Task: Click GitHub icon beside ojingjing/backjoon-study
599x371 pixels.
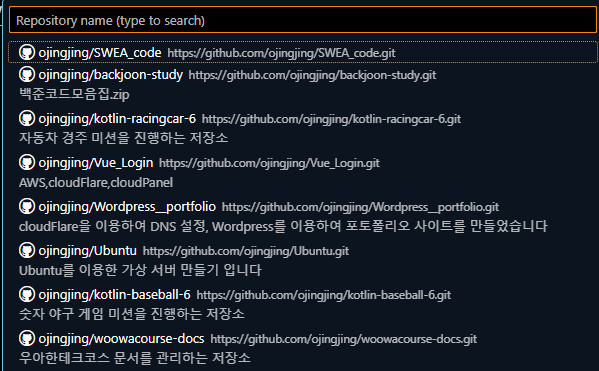Action: tap(27, 74)
